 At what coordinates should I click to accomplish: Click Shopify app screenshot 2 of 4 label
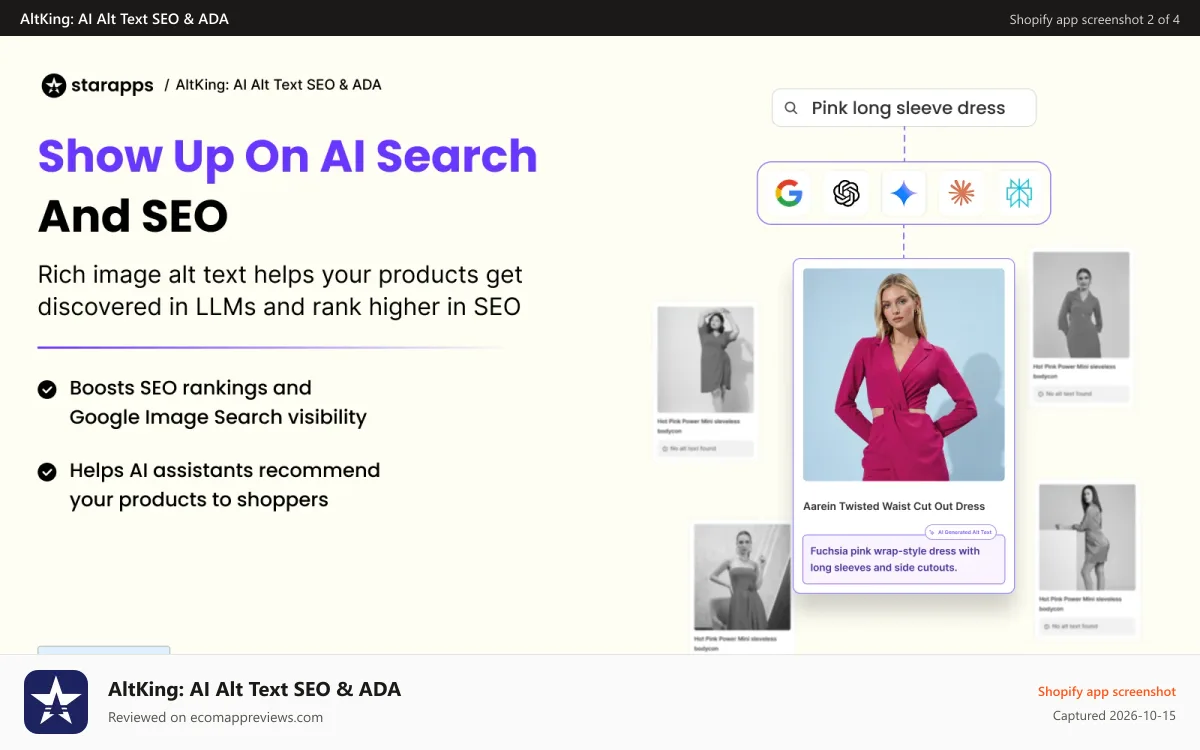point(1095,19)
